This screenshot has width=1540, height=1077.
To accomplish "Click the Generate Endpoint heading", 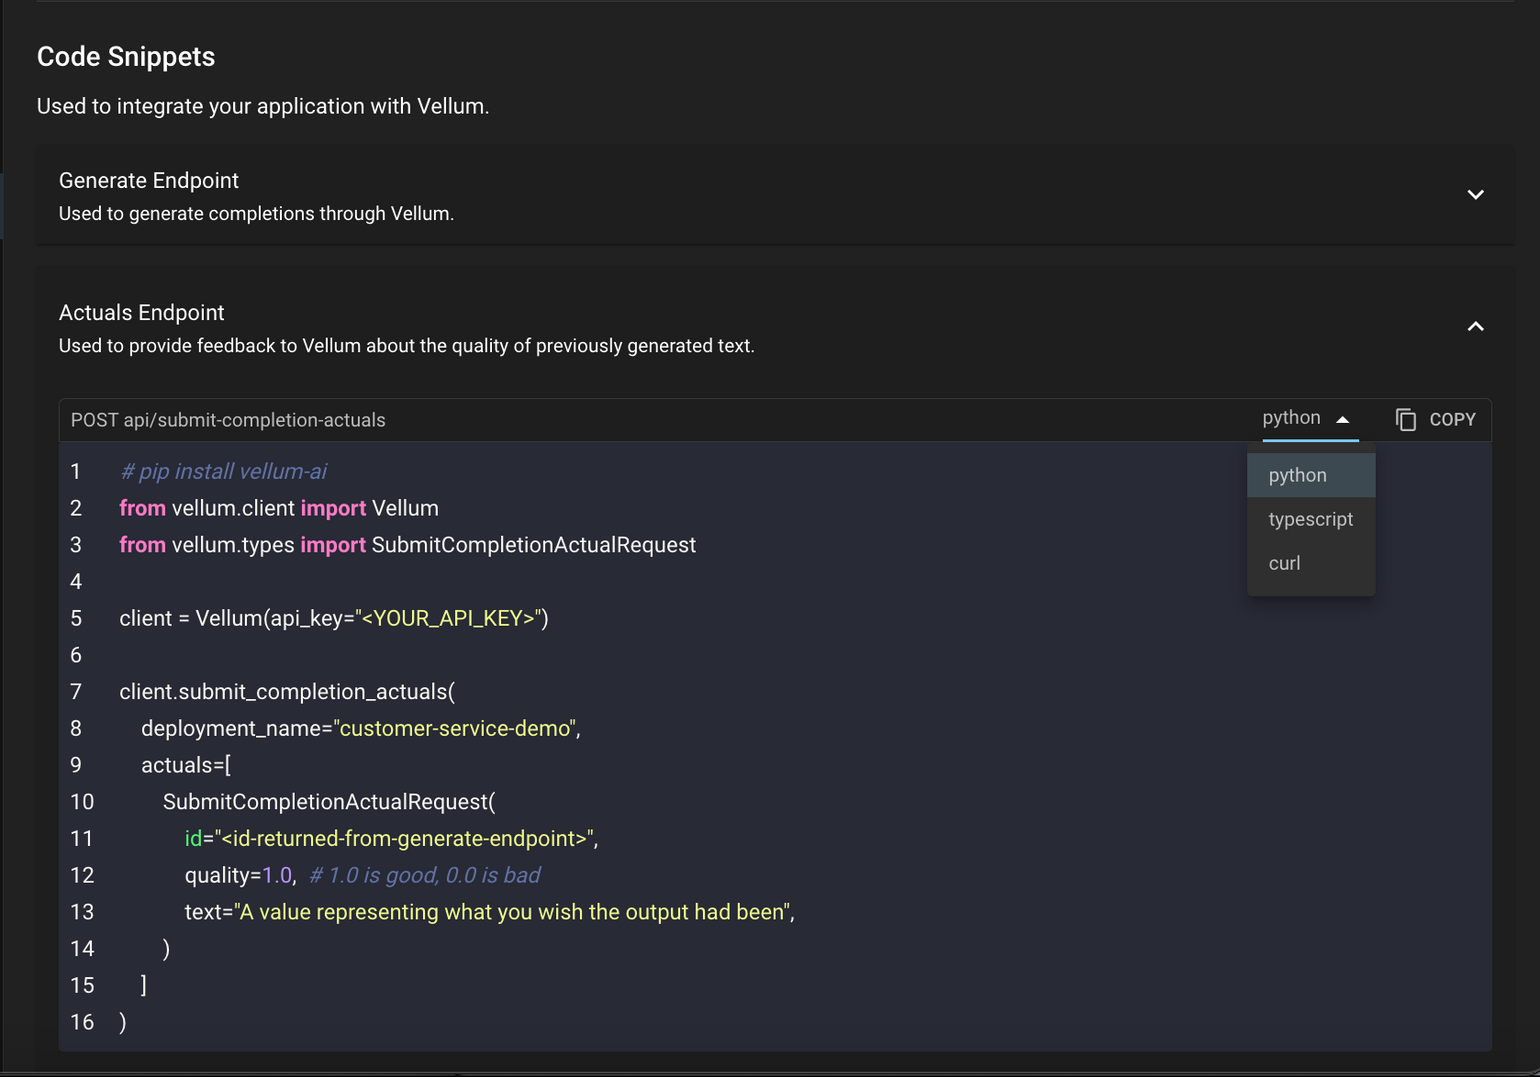I will click(x=149, y=180).
